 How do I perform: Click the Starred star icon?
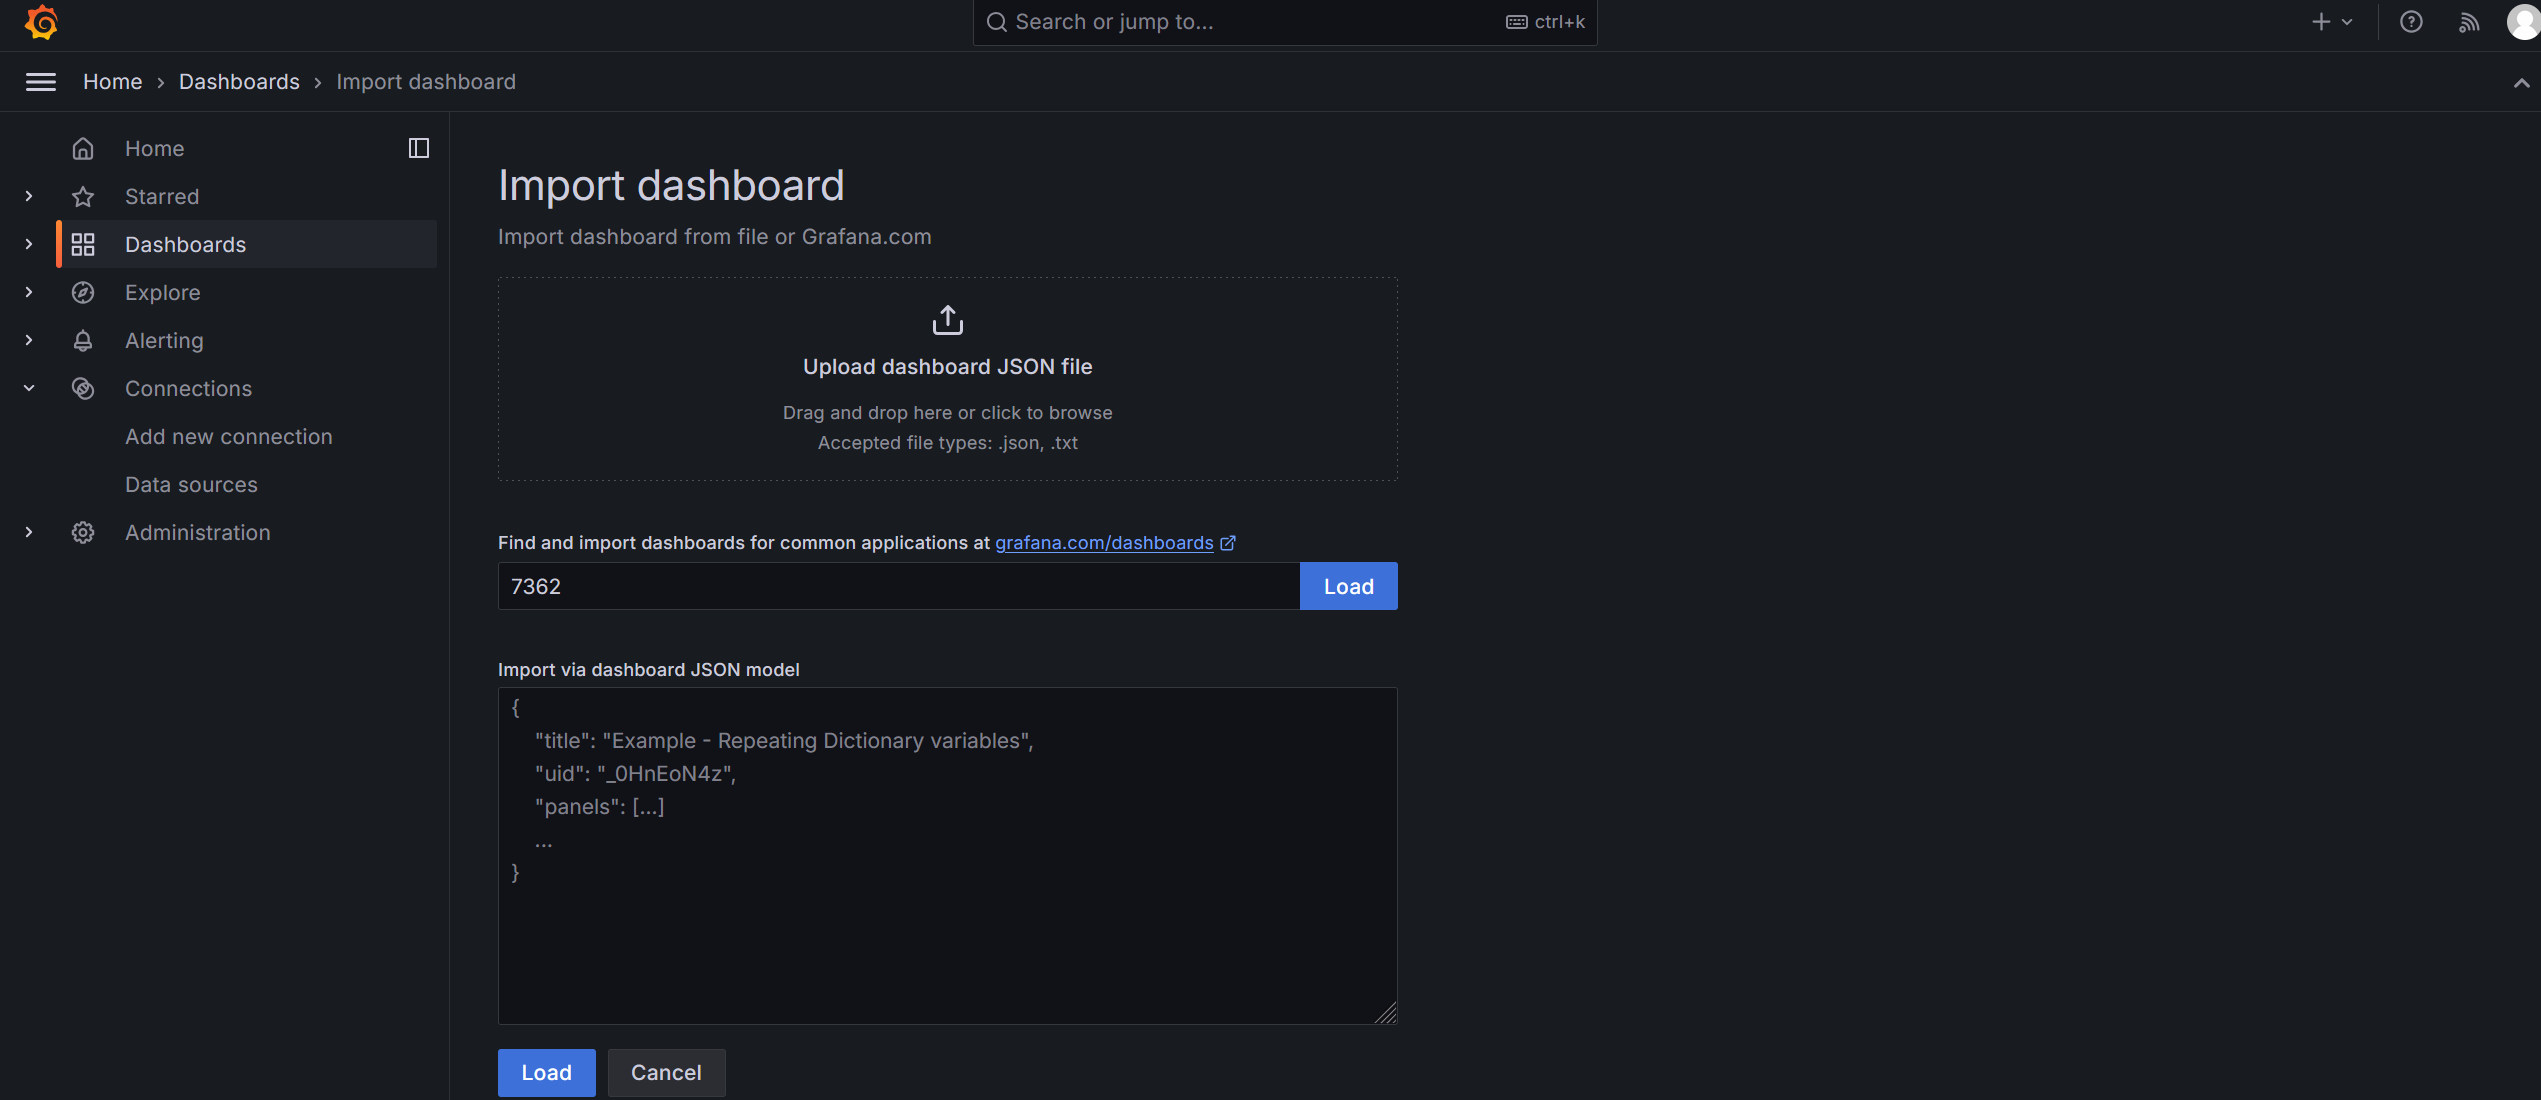pos(83,196)
